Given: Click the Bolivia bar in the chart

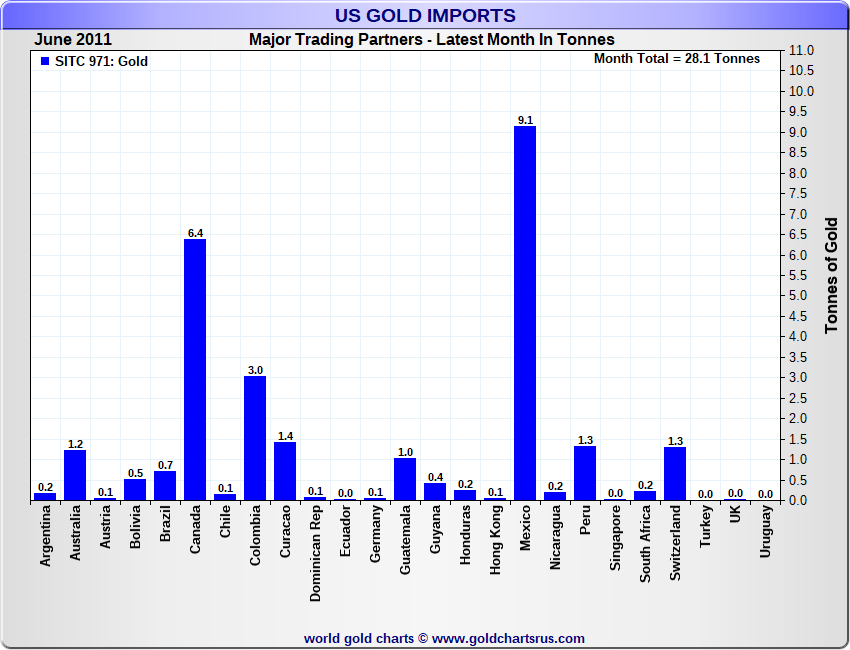Looking at the screenshot, I should [135, 490].
